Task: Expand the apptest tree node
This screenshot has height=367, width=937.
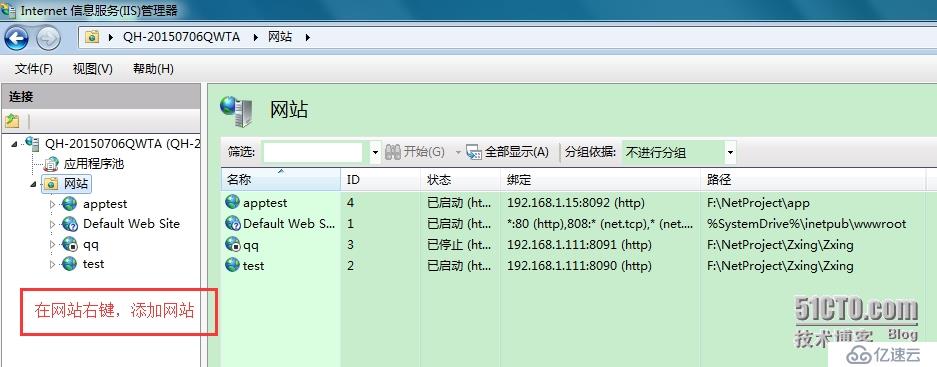Action: coord(53,204)
